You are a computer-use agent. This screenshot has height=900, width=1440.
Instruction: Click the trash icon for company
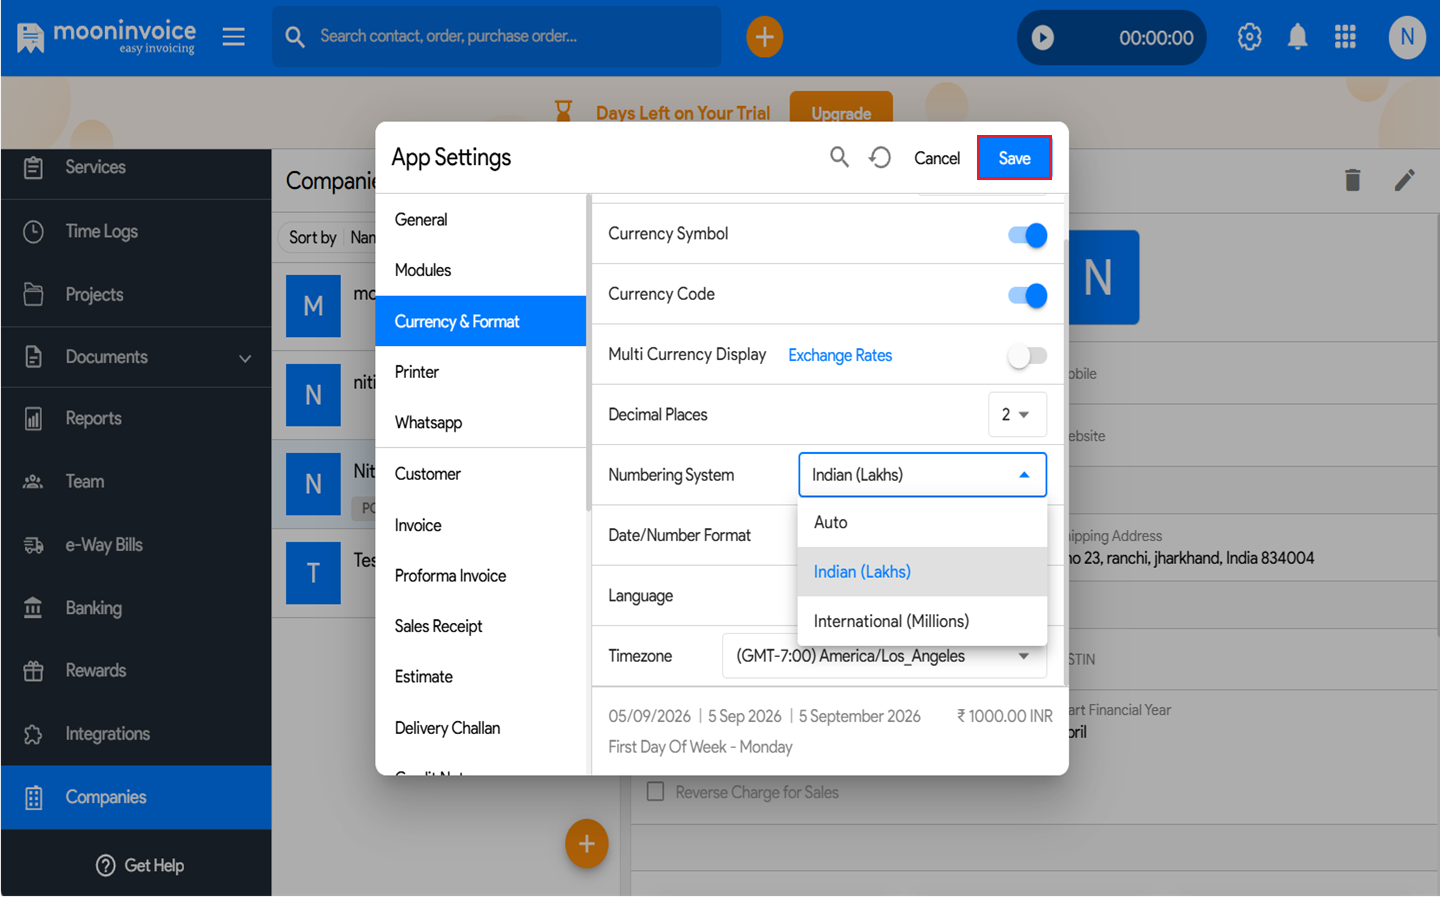coord(1352,180)
